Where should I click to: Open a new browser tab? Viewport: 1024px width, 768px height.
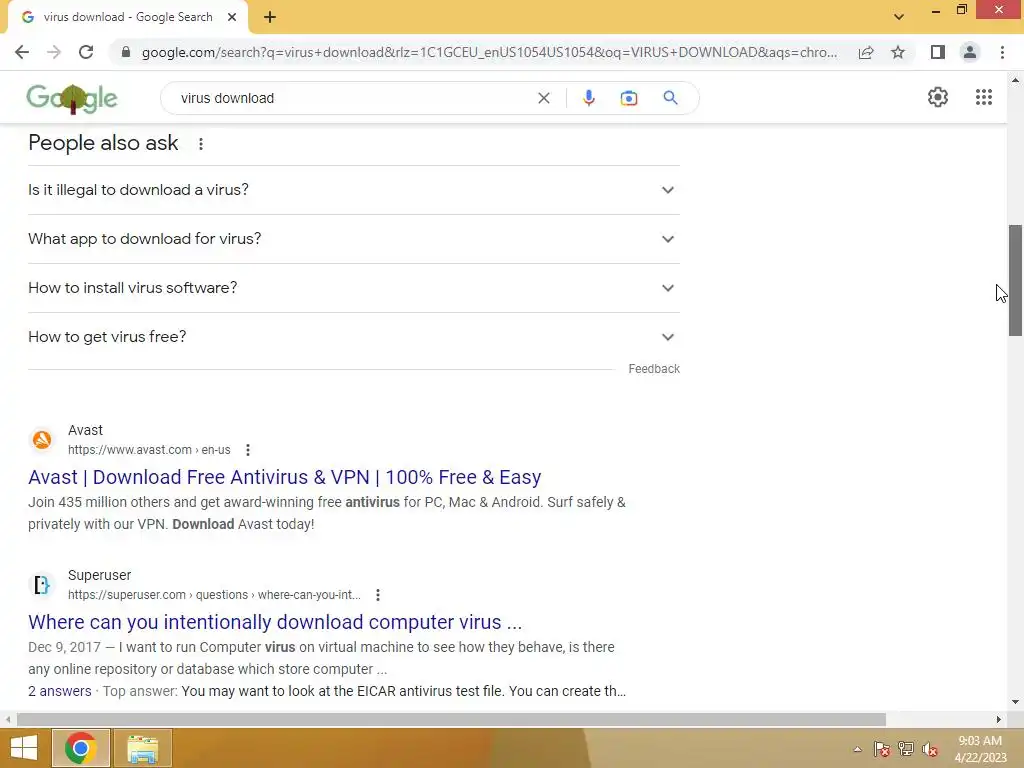270,17
